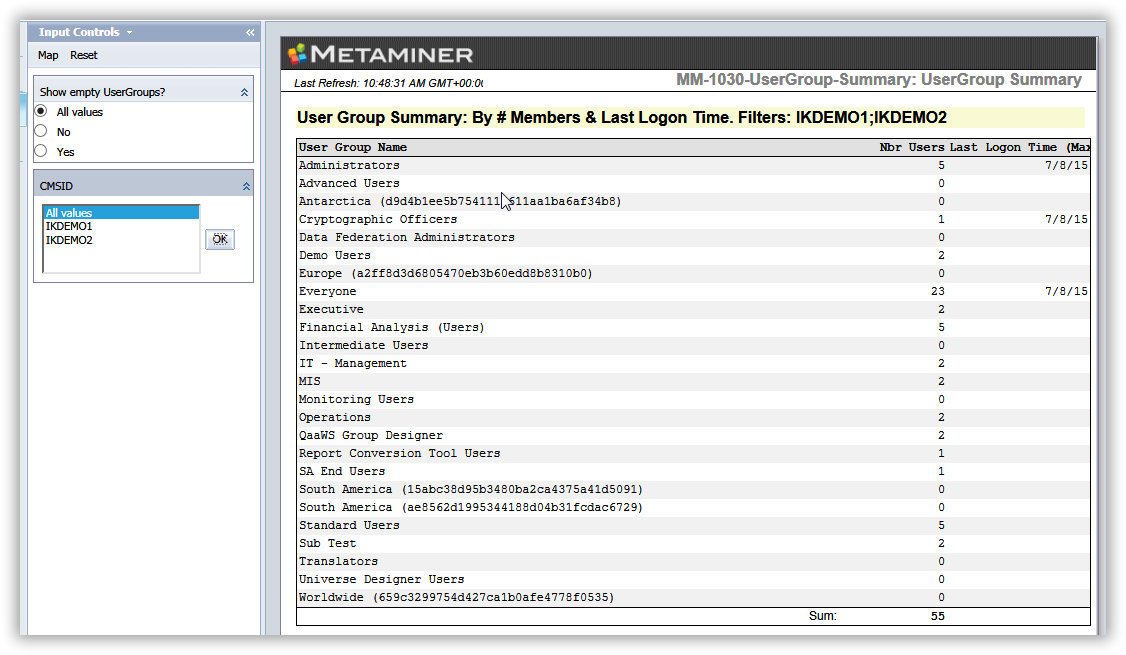Select the No radio button

point(42,131)
